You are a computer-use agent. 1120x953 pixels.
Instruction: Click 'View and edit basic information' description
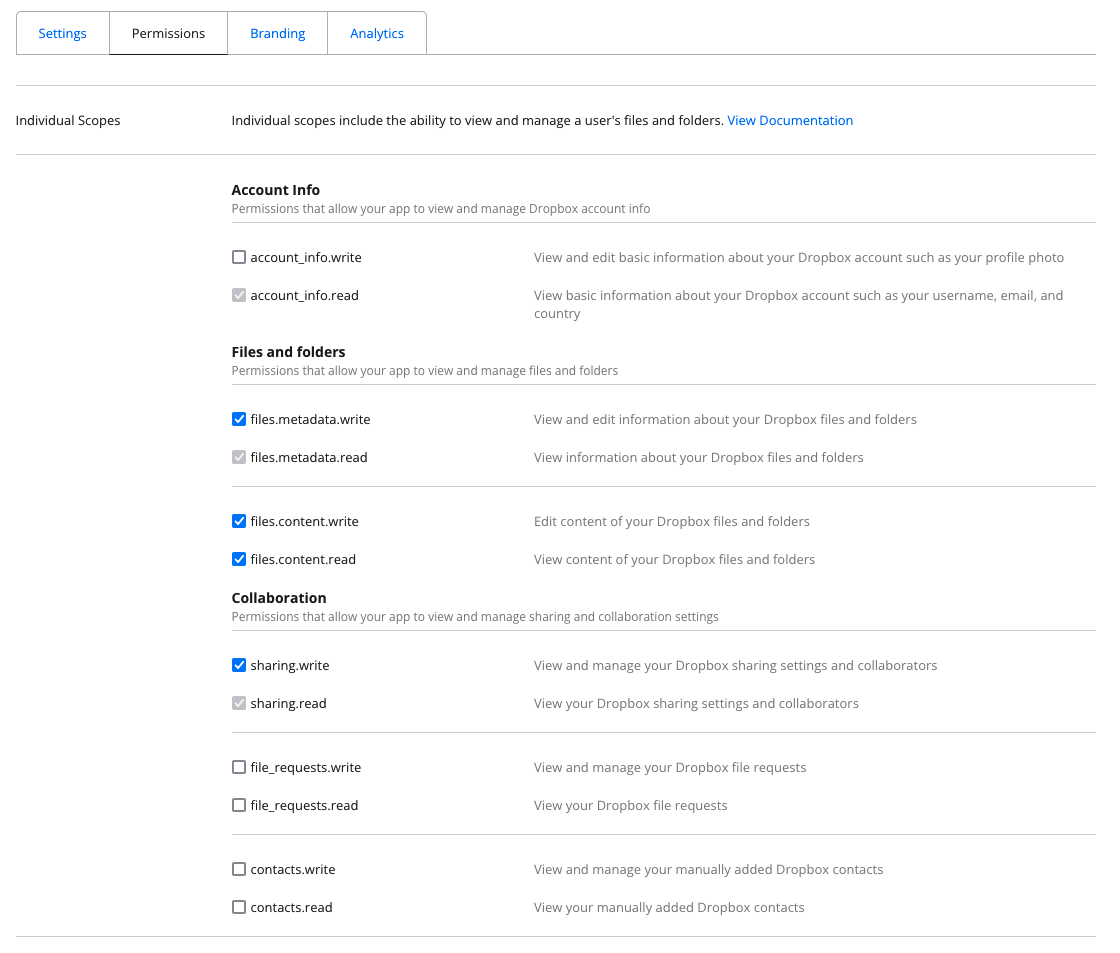799,258
